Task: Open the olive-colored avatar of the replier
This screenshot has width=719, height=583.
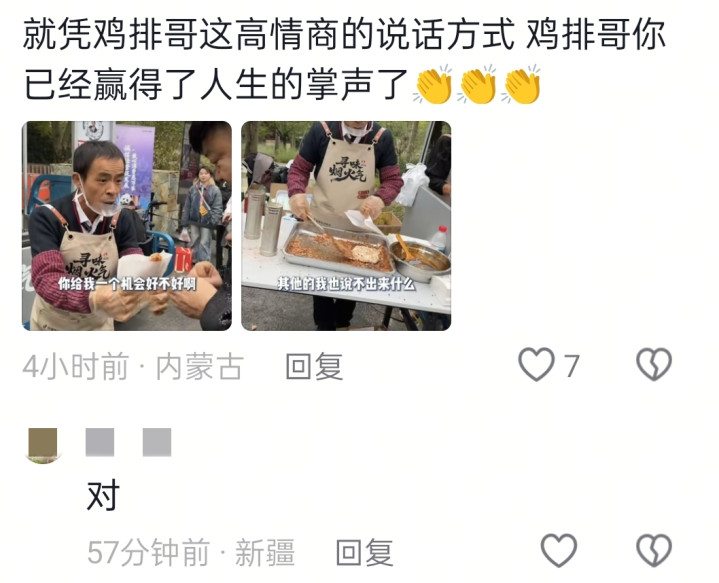Action: tap(43, 445)
